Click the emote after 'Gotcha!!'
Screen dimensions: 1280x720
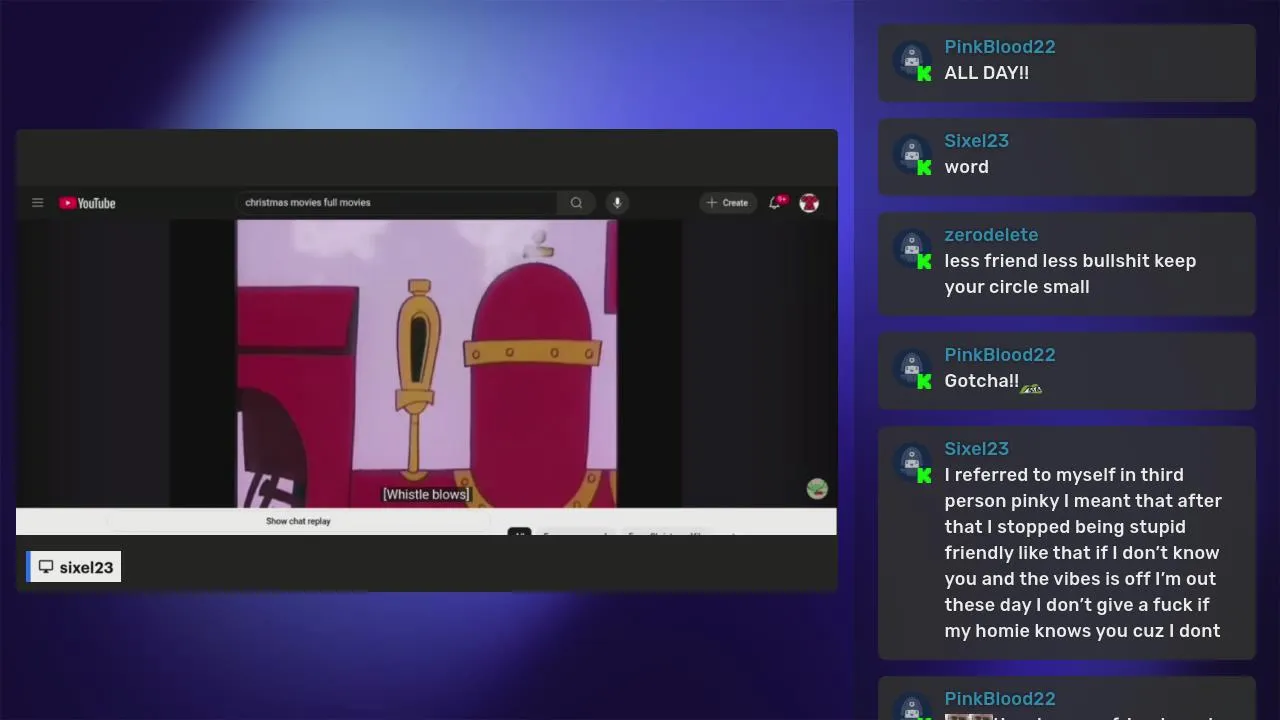pos(1031,387)
